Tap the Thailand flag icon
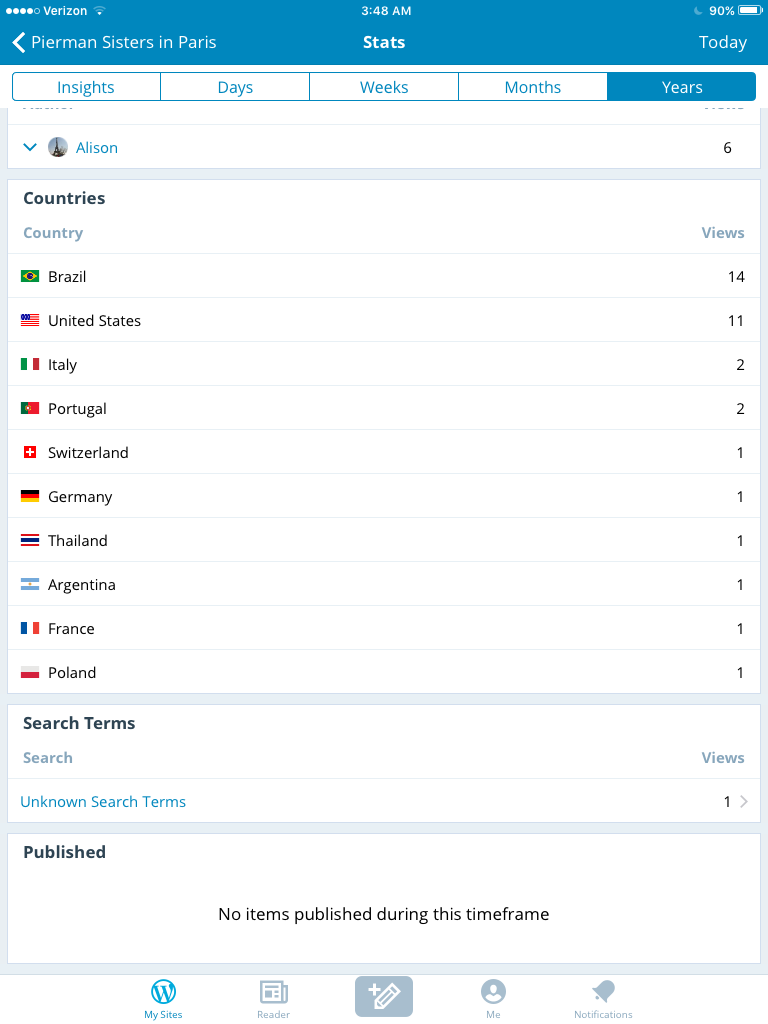 (x=30, y=541)
